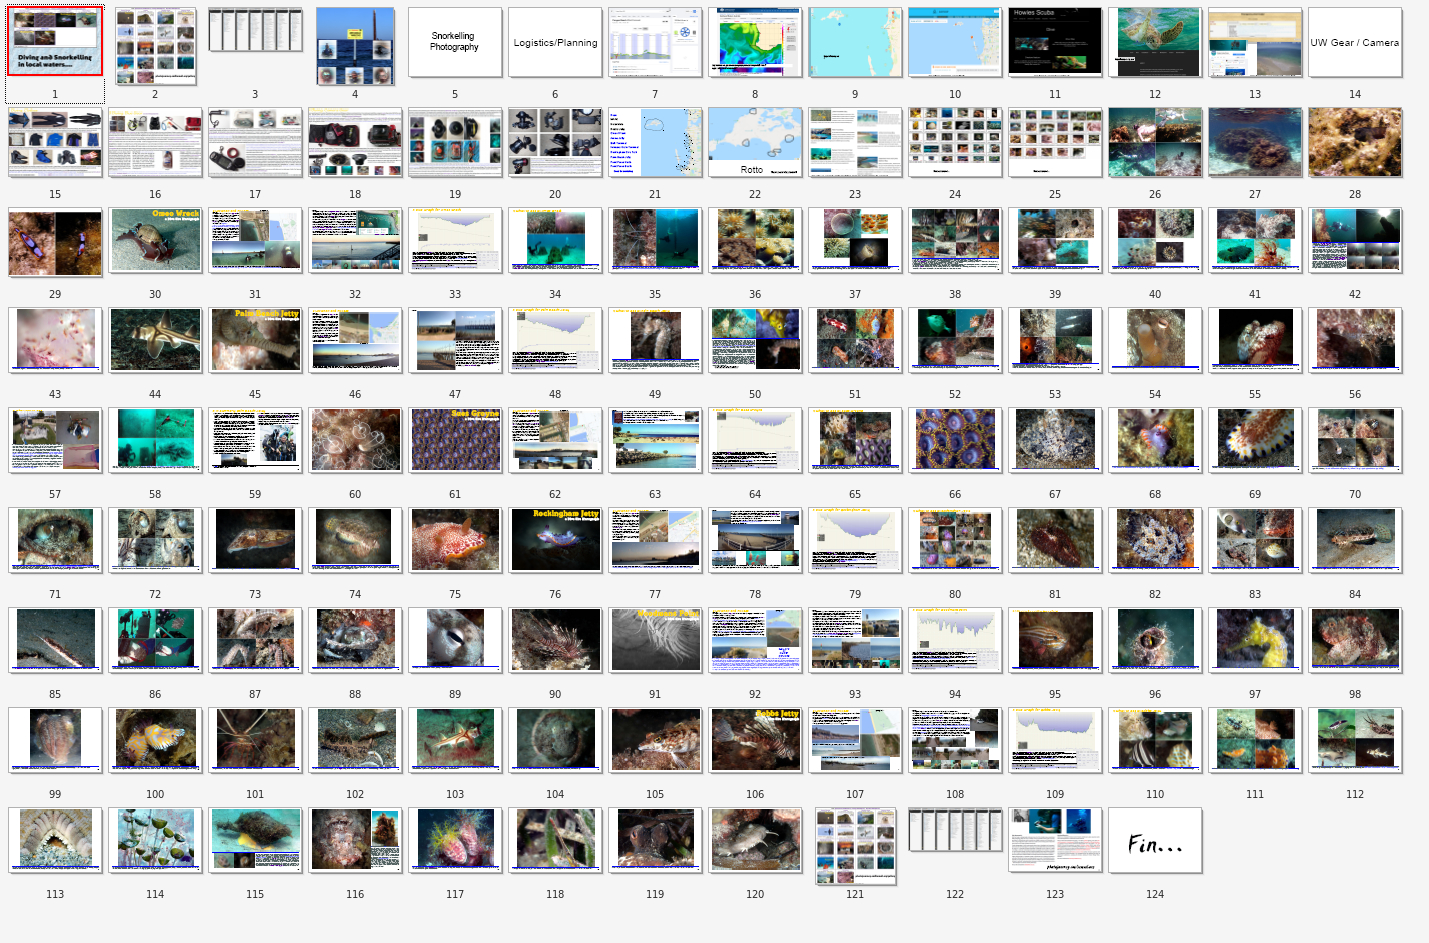Select the 'Palm Beach Jetty' slide
Image resolution: width=1429 pixels, height=943 pixels.
pos(255,340)
